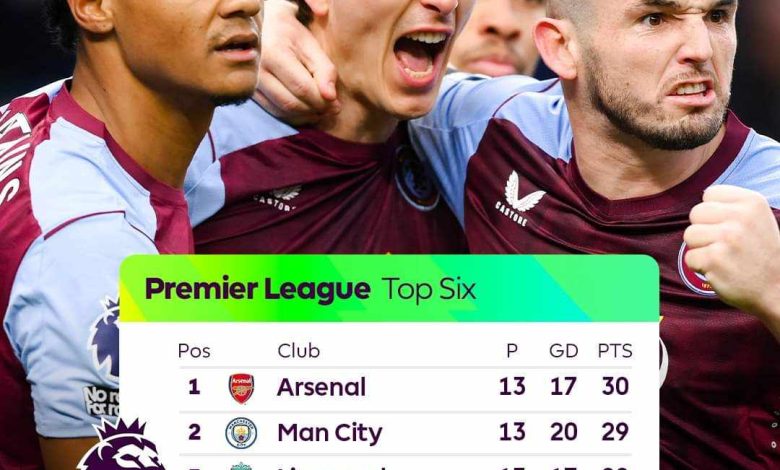Viewport: 780px width, 470px height.
Task: Click the 'Premier League' heading text
Action: tap(257, 290)
